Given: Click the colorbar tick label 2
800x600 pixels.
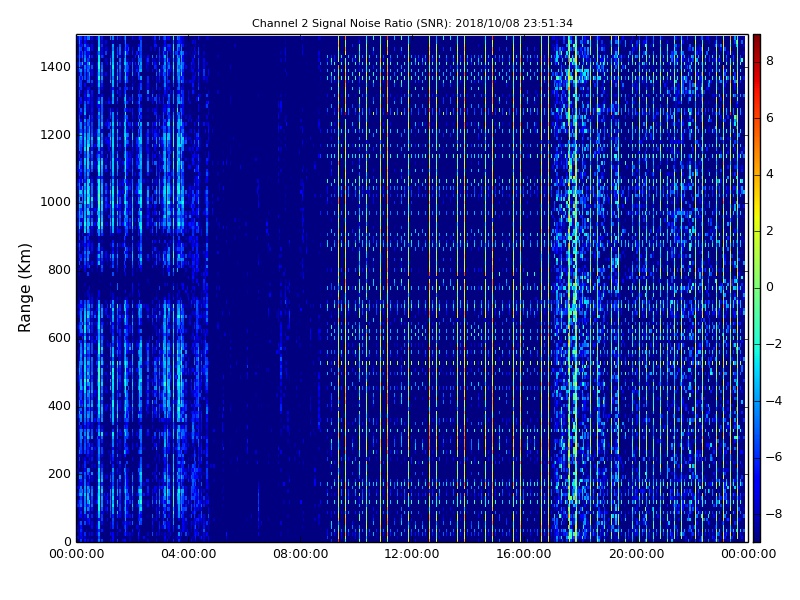Looking at the screenshot, I should (x=770, y=231).
